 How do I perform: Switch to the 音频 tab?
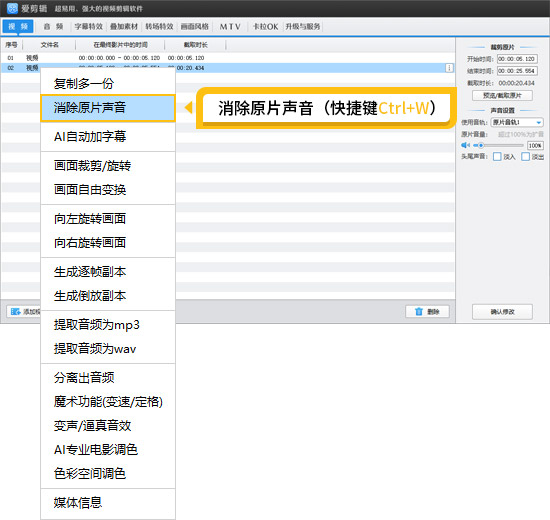(x=53, y=27)
